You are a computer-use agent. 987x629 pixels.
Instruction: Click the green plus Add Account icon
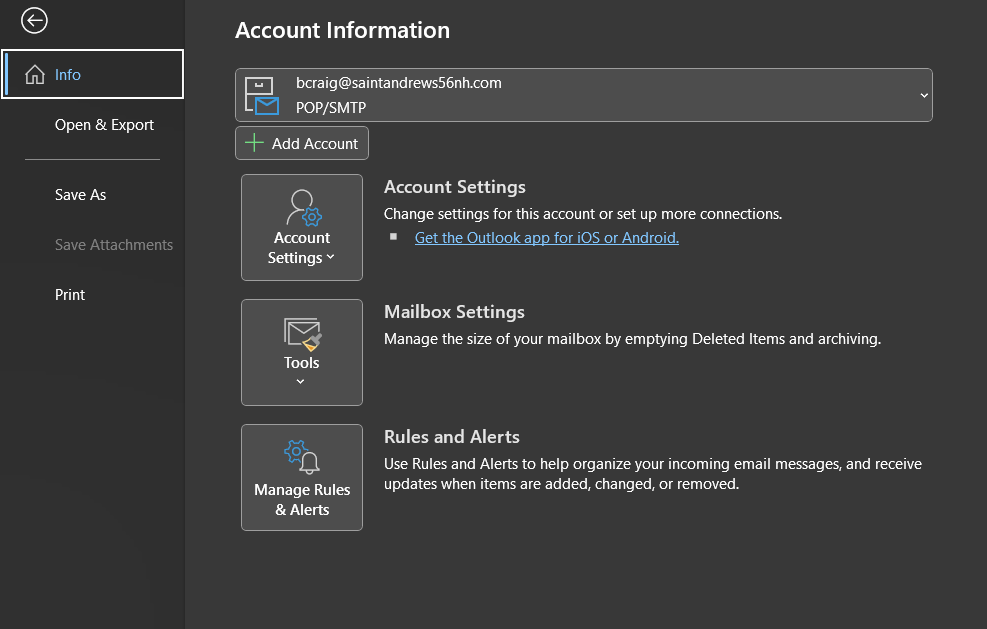click(x=255, y=143)
